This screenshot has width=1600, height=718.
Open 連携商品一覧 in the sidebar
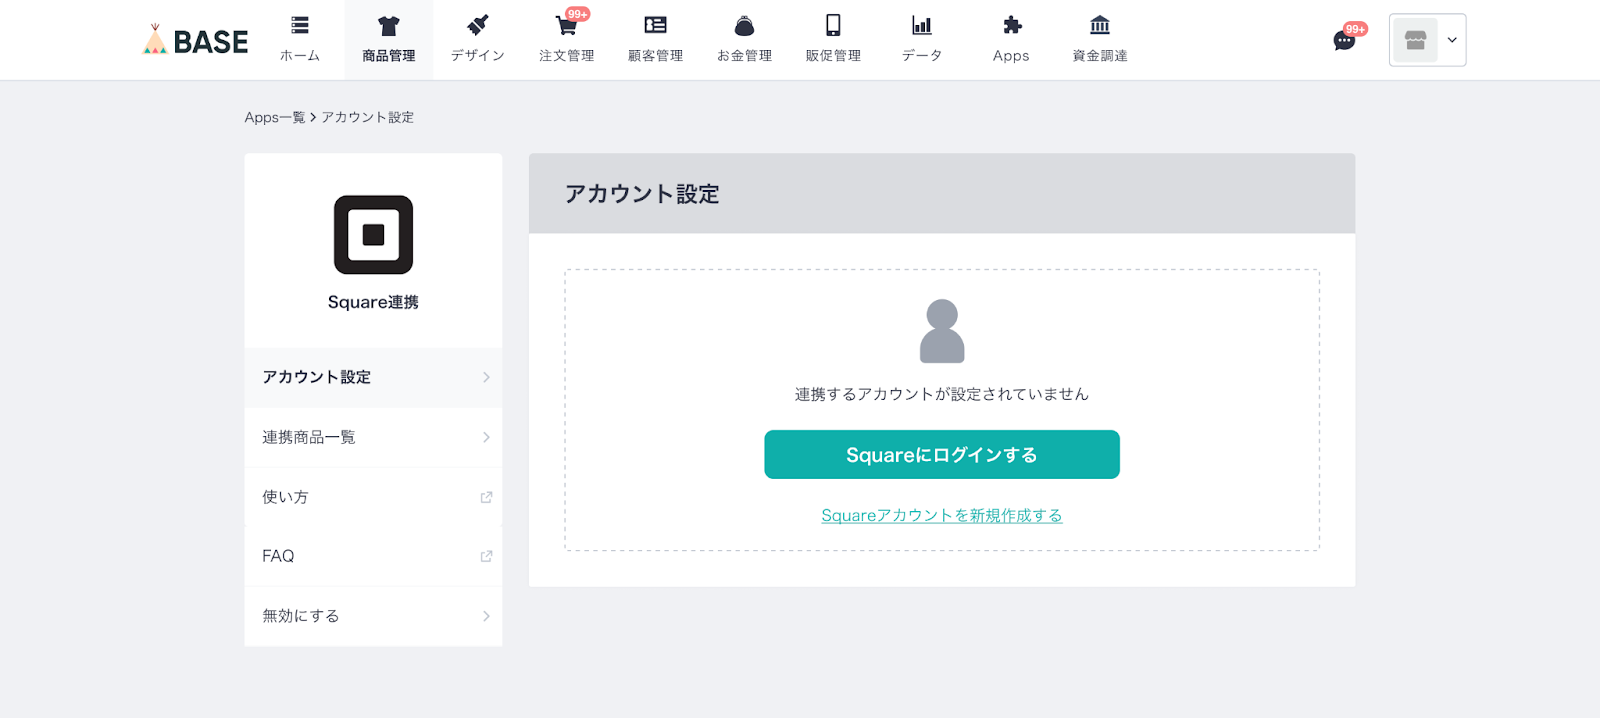[373, 437]
